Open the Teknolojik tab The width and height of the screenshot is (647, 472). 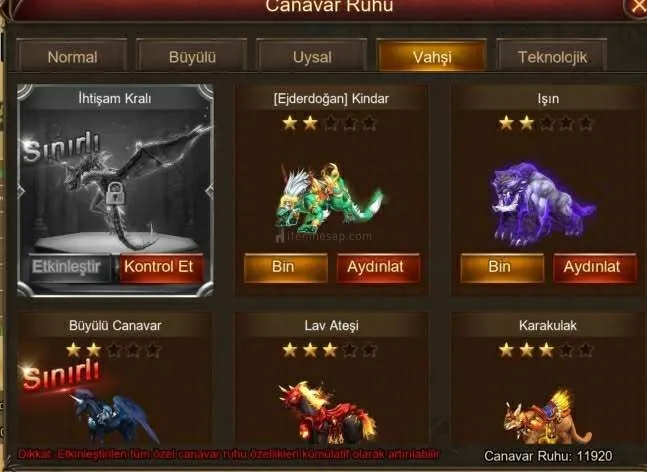pos(552,56)
